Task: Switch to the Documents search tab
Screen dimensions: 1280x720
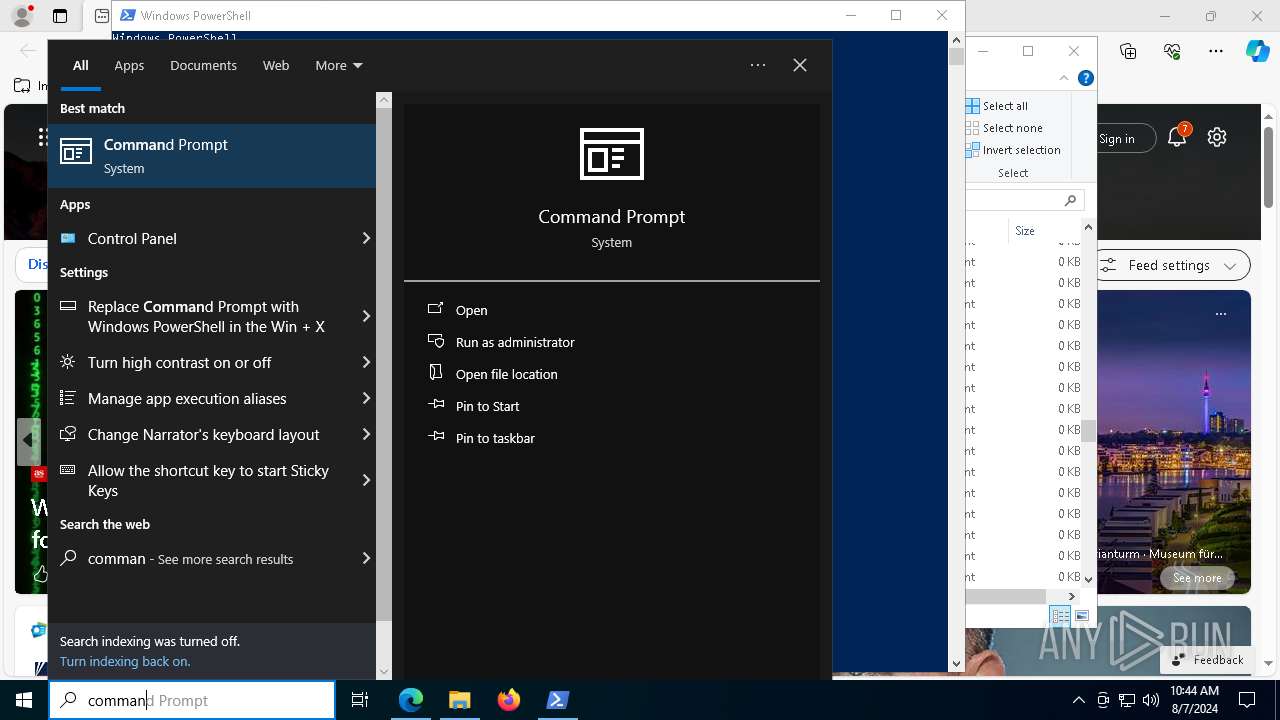Action: (203, 65)
